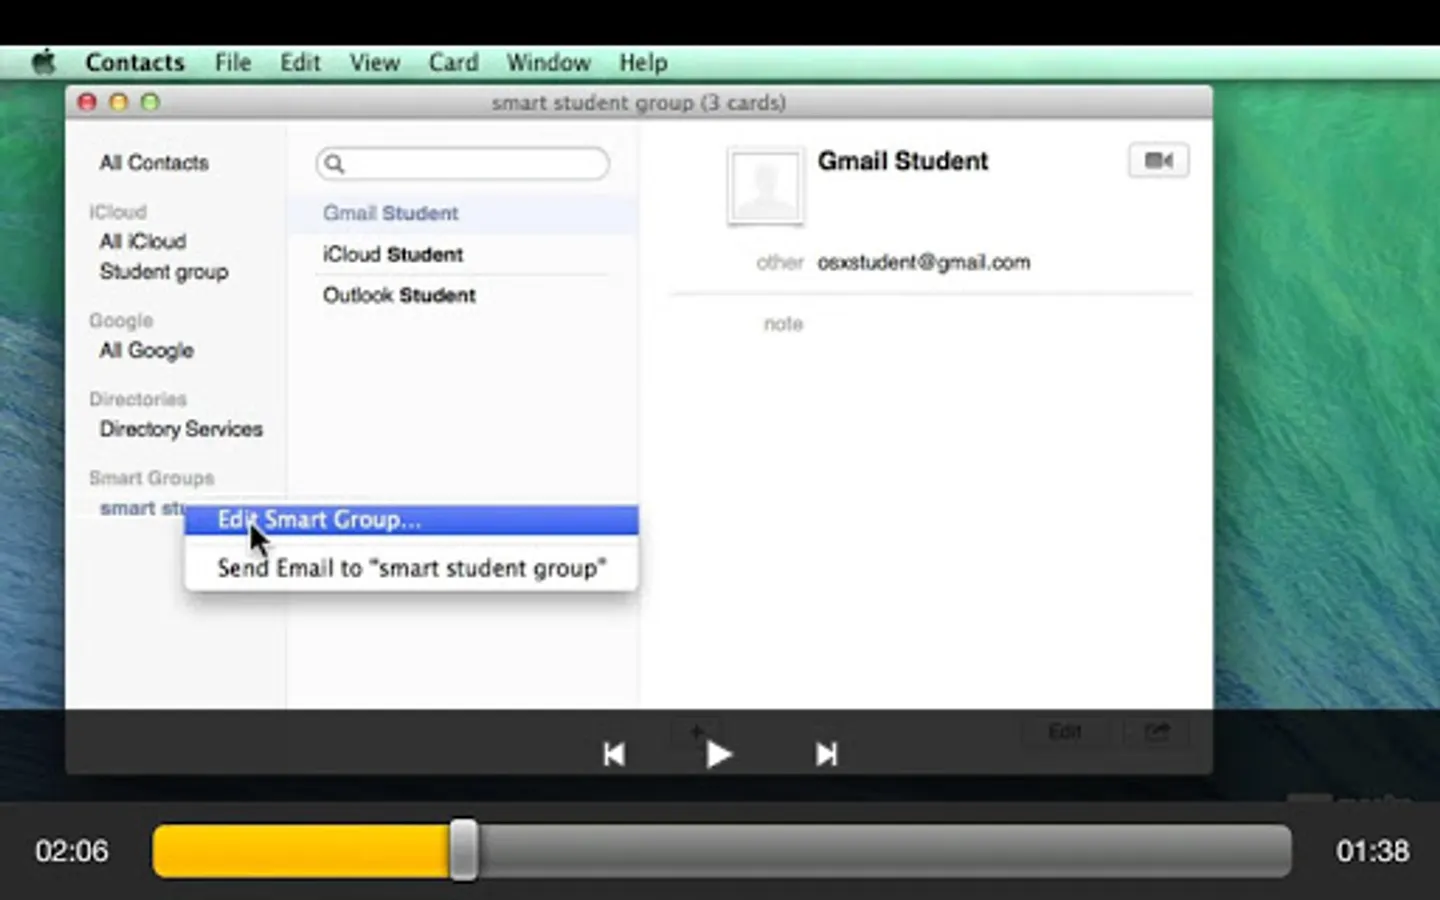Zoom the Contacts window with green button
Screen dimensions: 1440x900
[x=150, y=102]
